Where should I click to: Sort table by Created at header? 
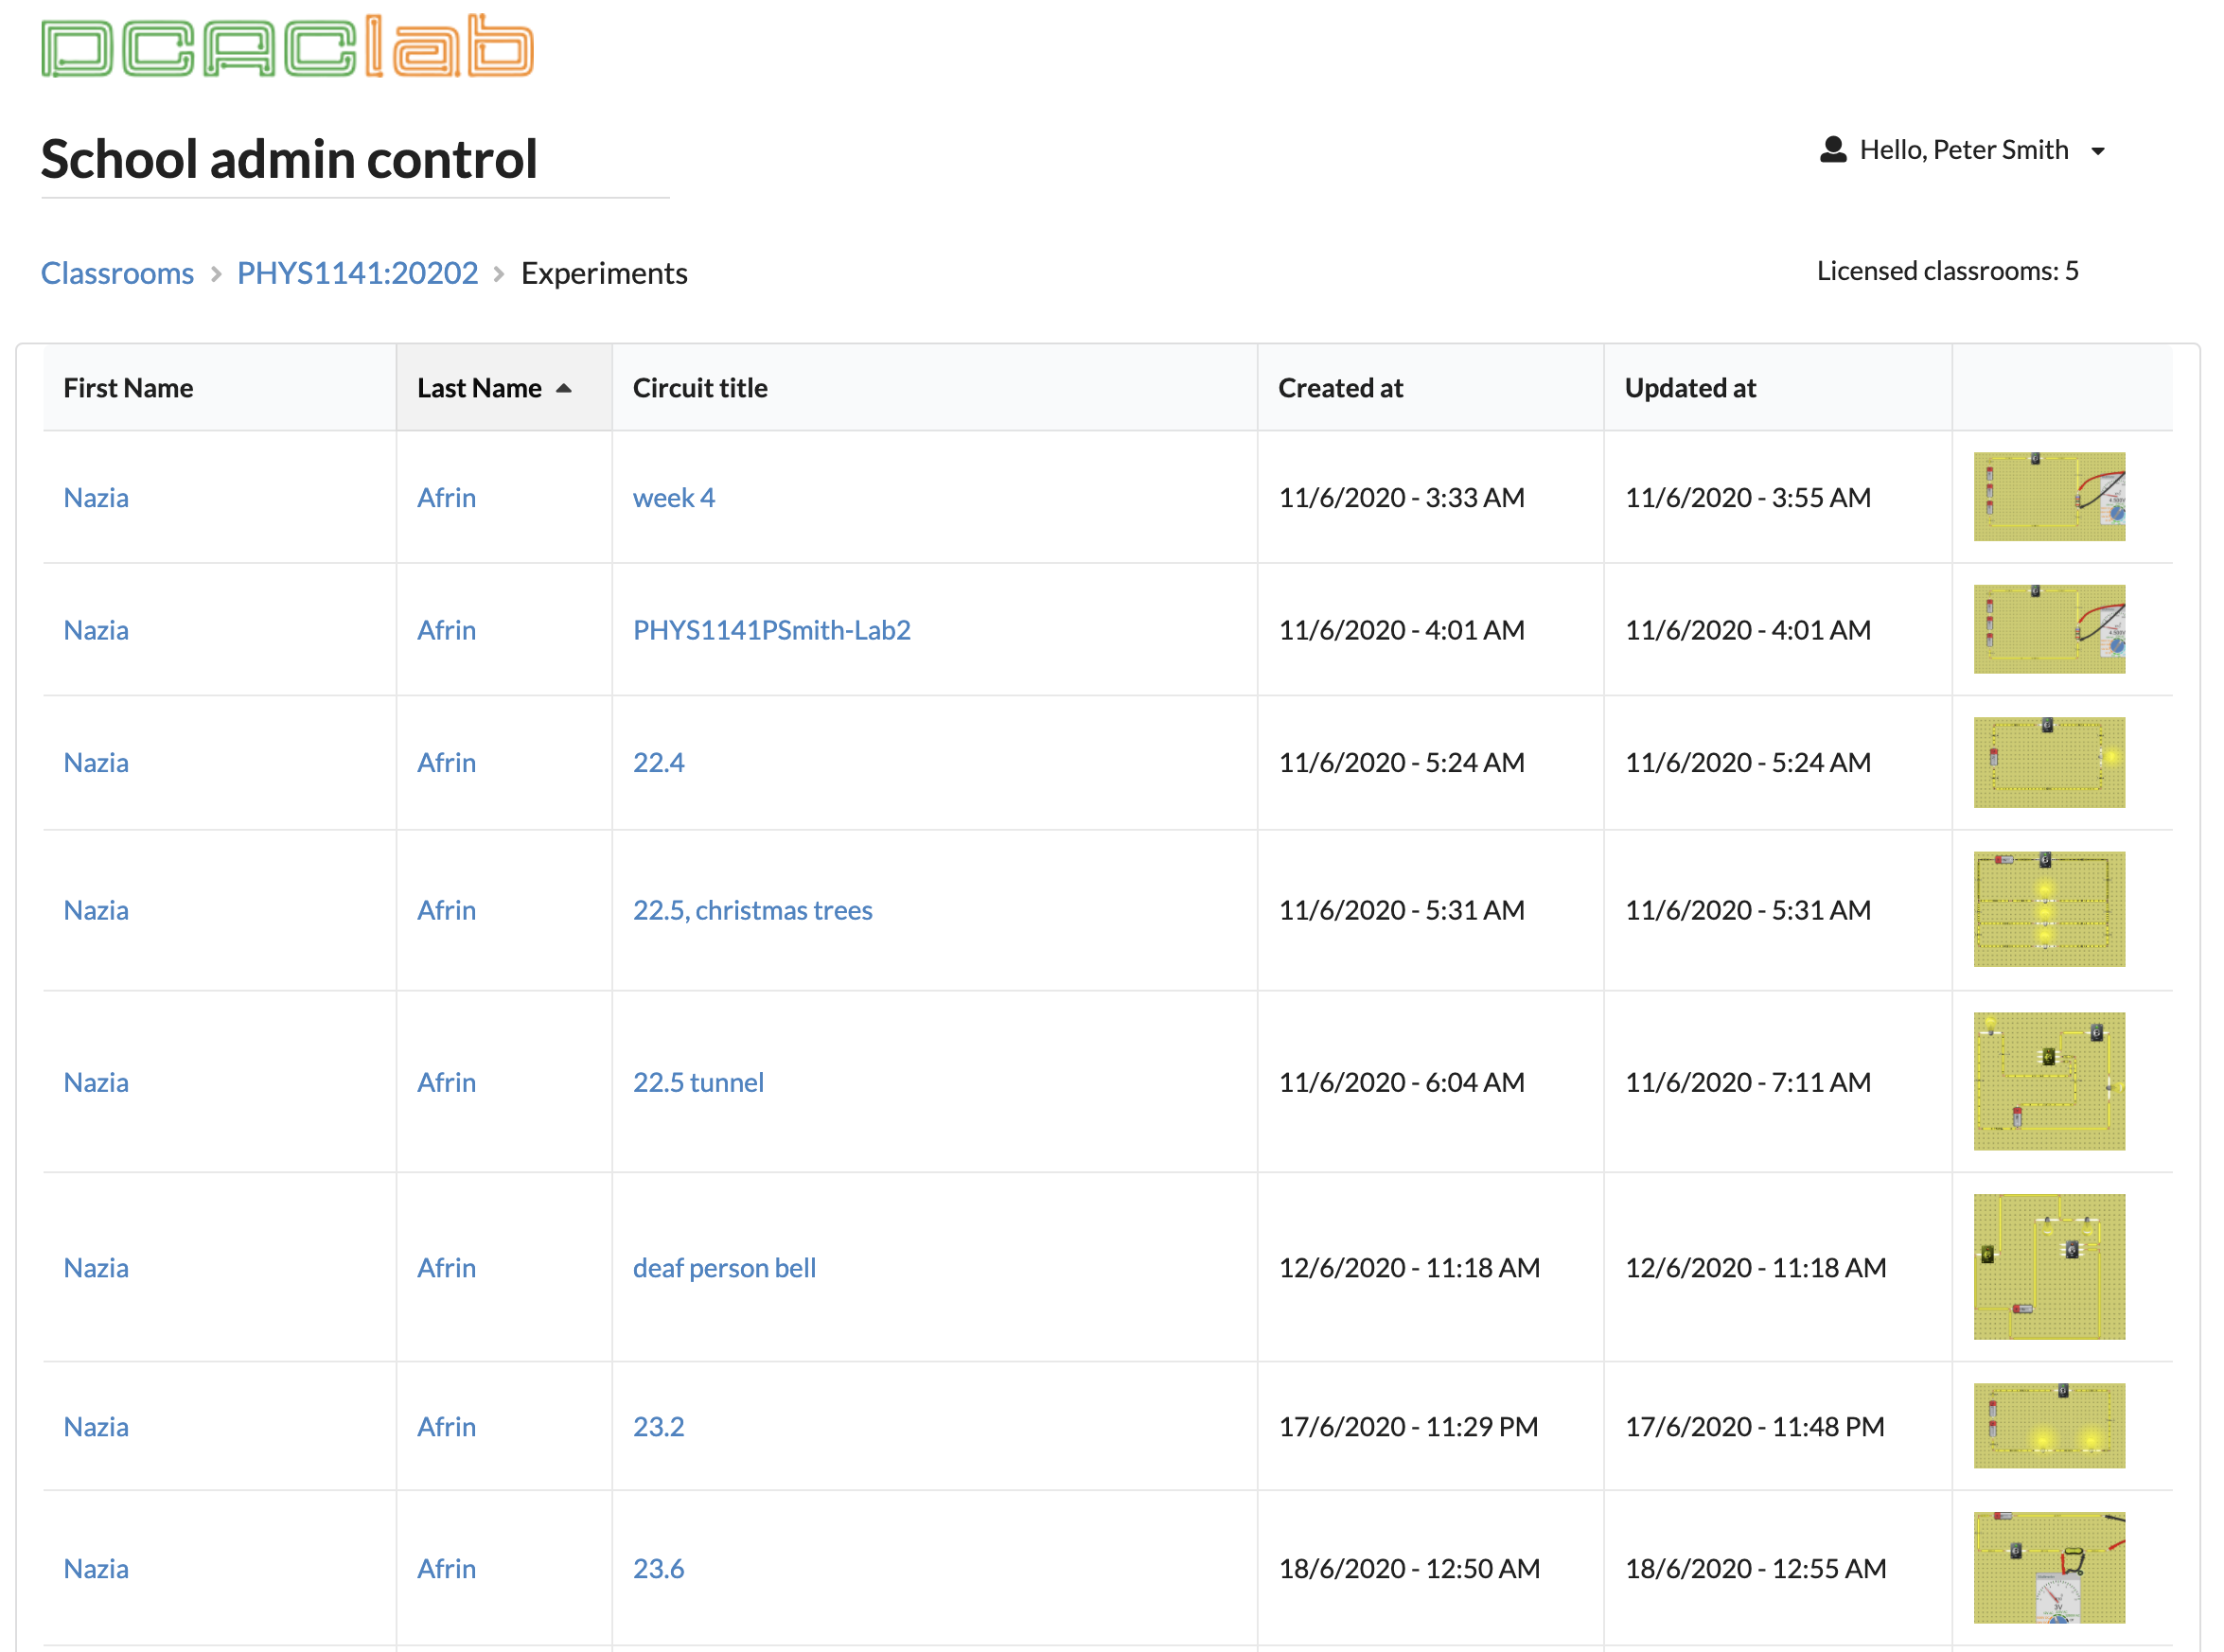pyautogui.click(x=1340, y=388)
